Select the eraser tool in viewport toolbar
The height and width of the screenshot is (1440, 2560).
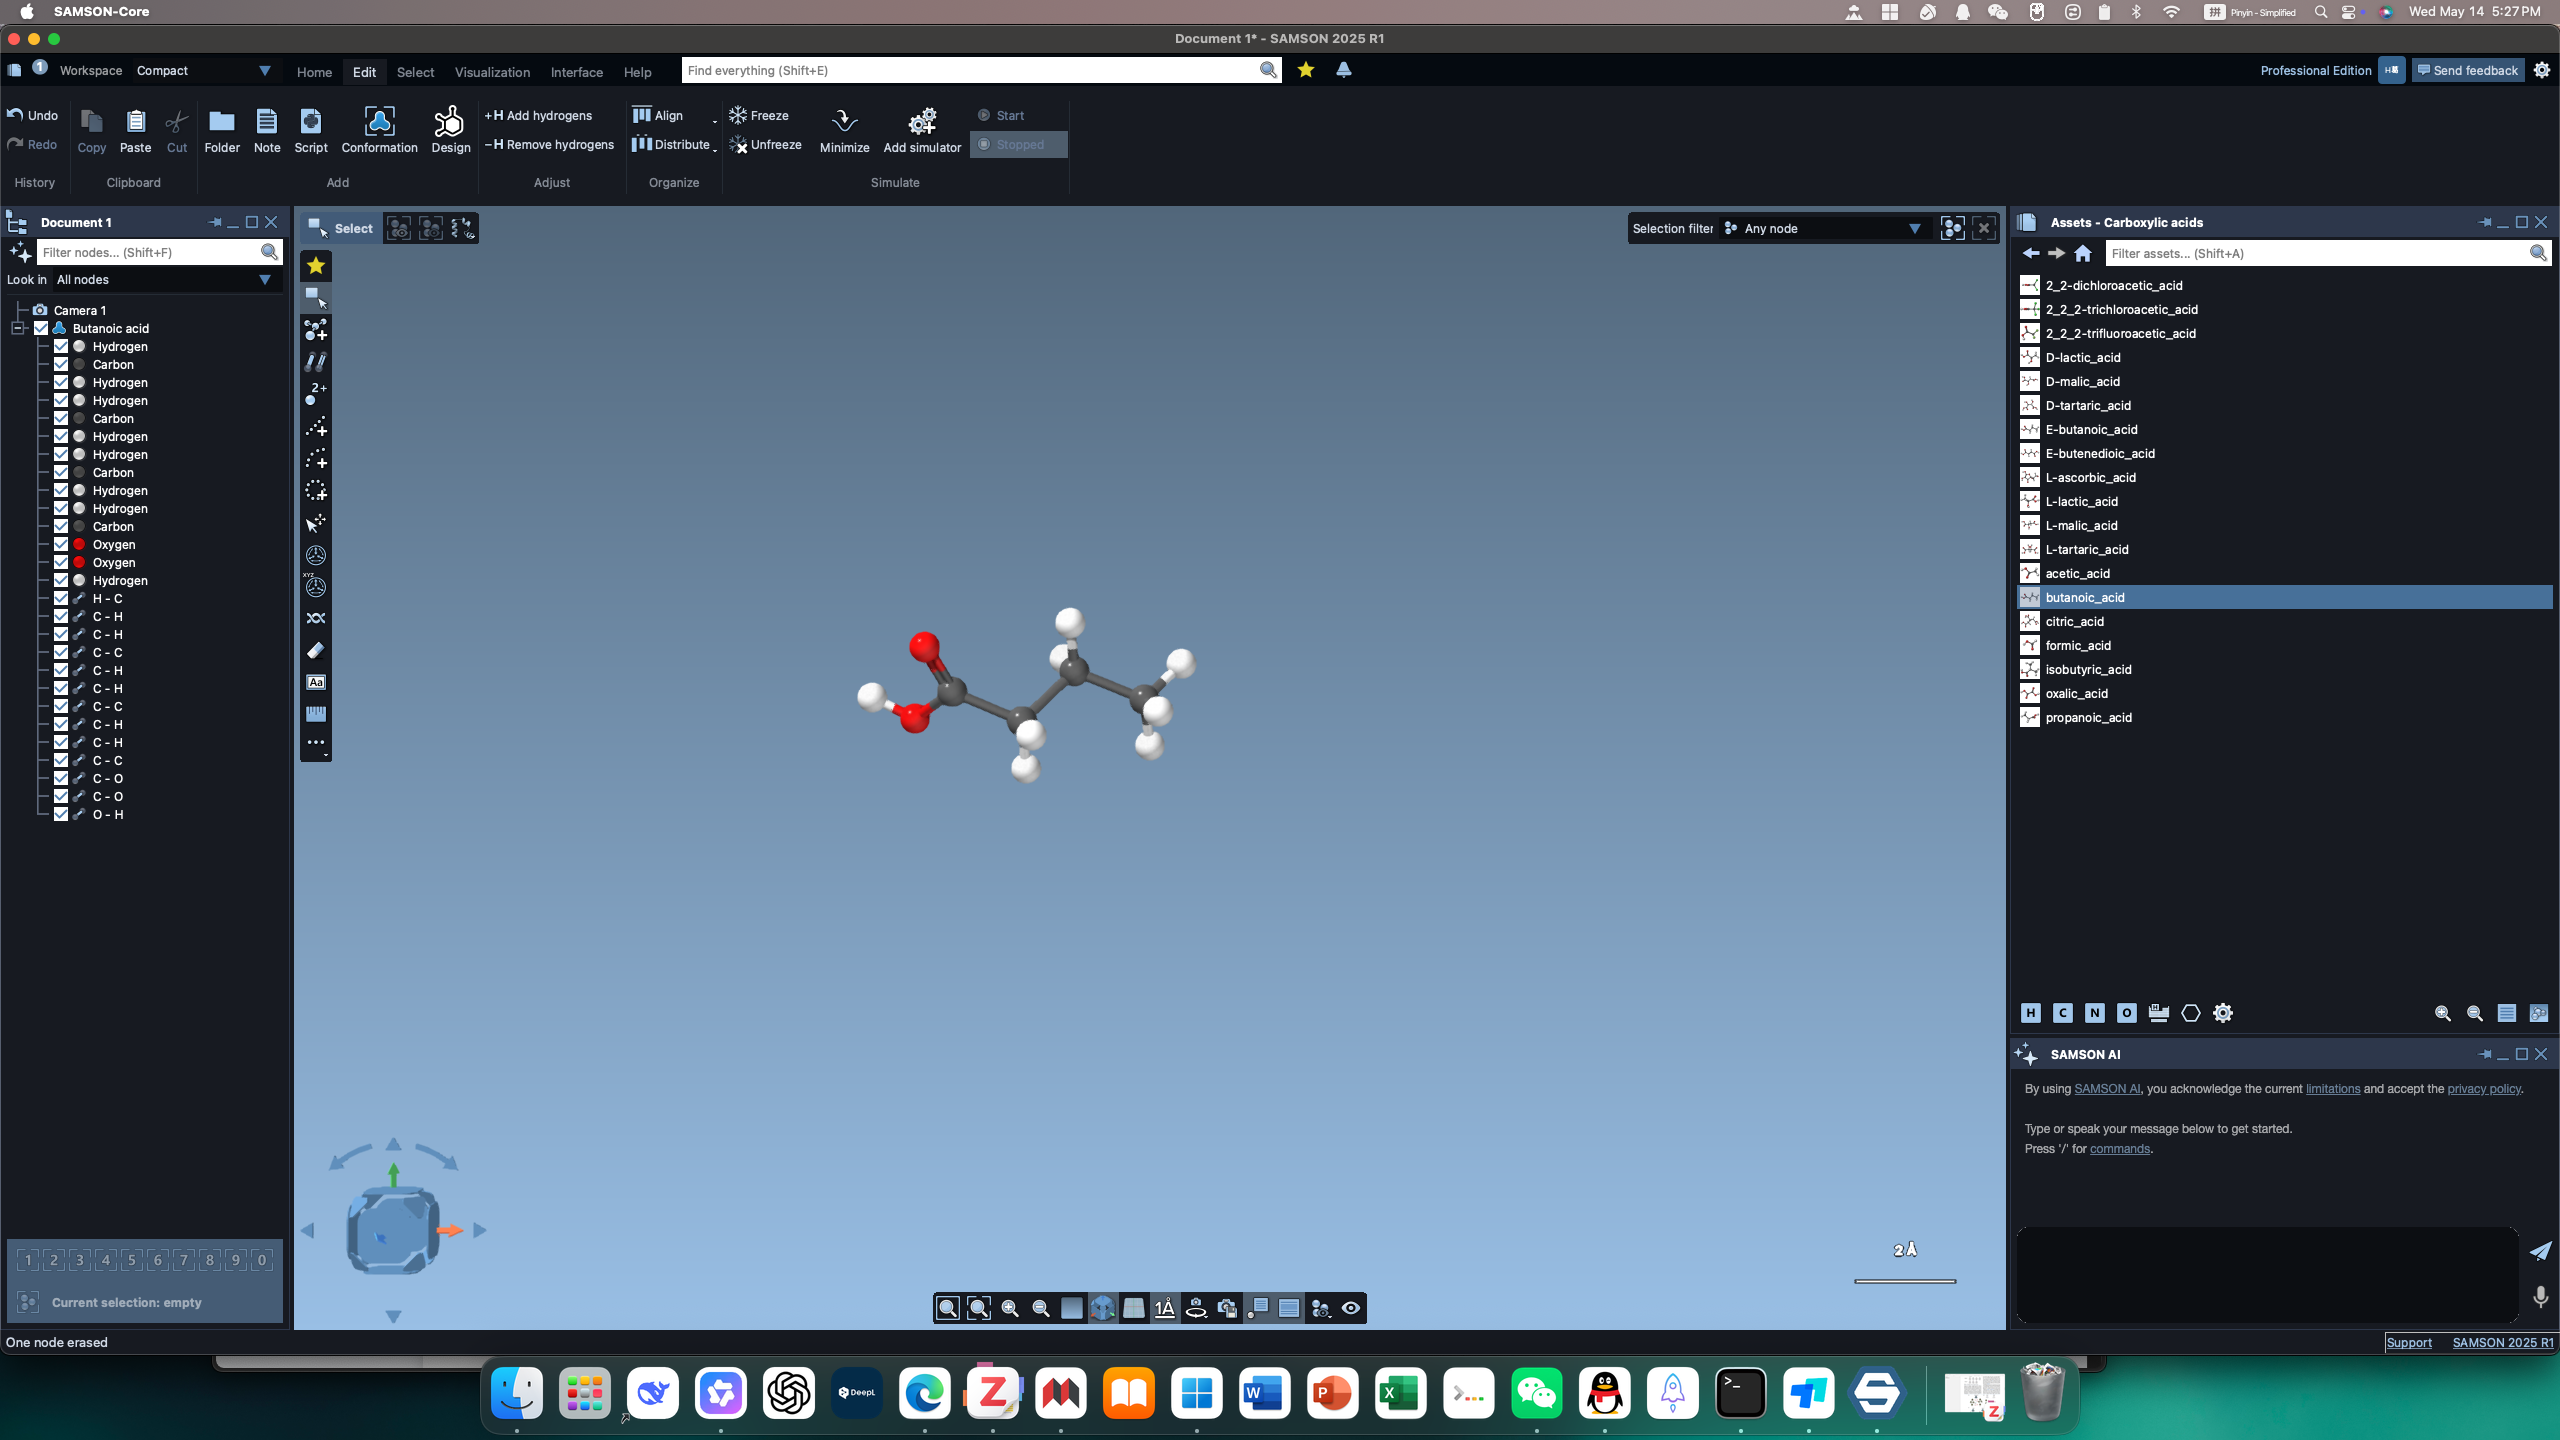tap(316, 651)
